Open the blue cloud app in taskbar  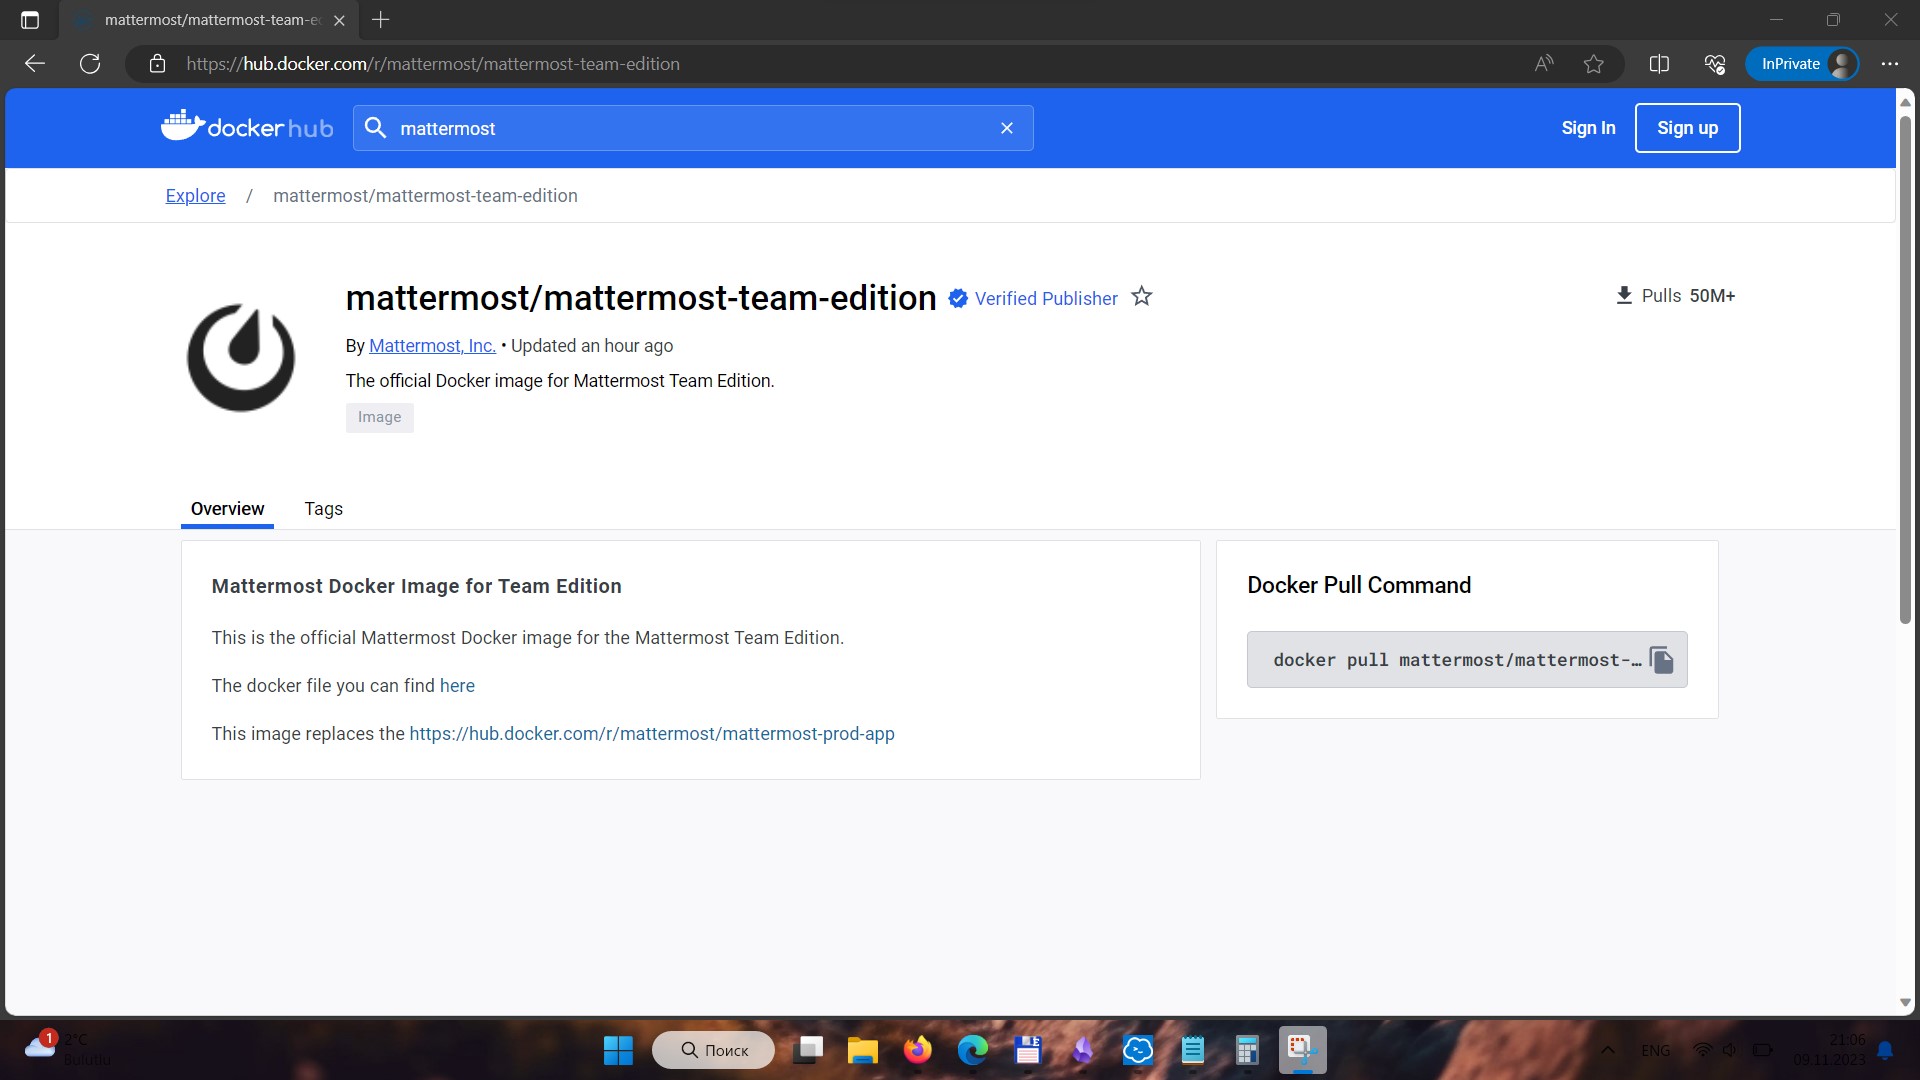pos(1137,1050)
